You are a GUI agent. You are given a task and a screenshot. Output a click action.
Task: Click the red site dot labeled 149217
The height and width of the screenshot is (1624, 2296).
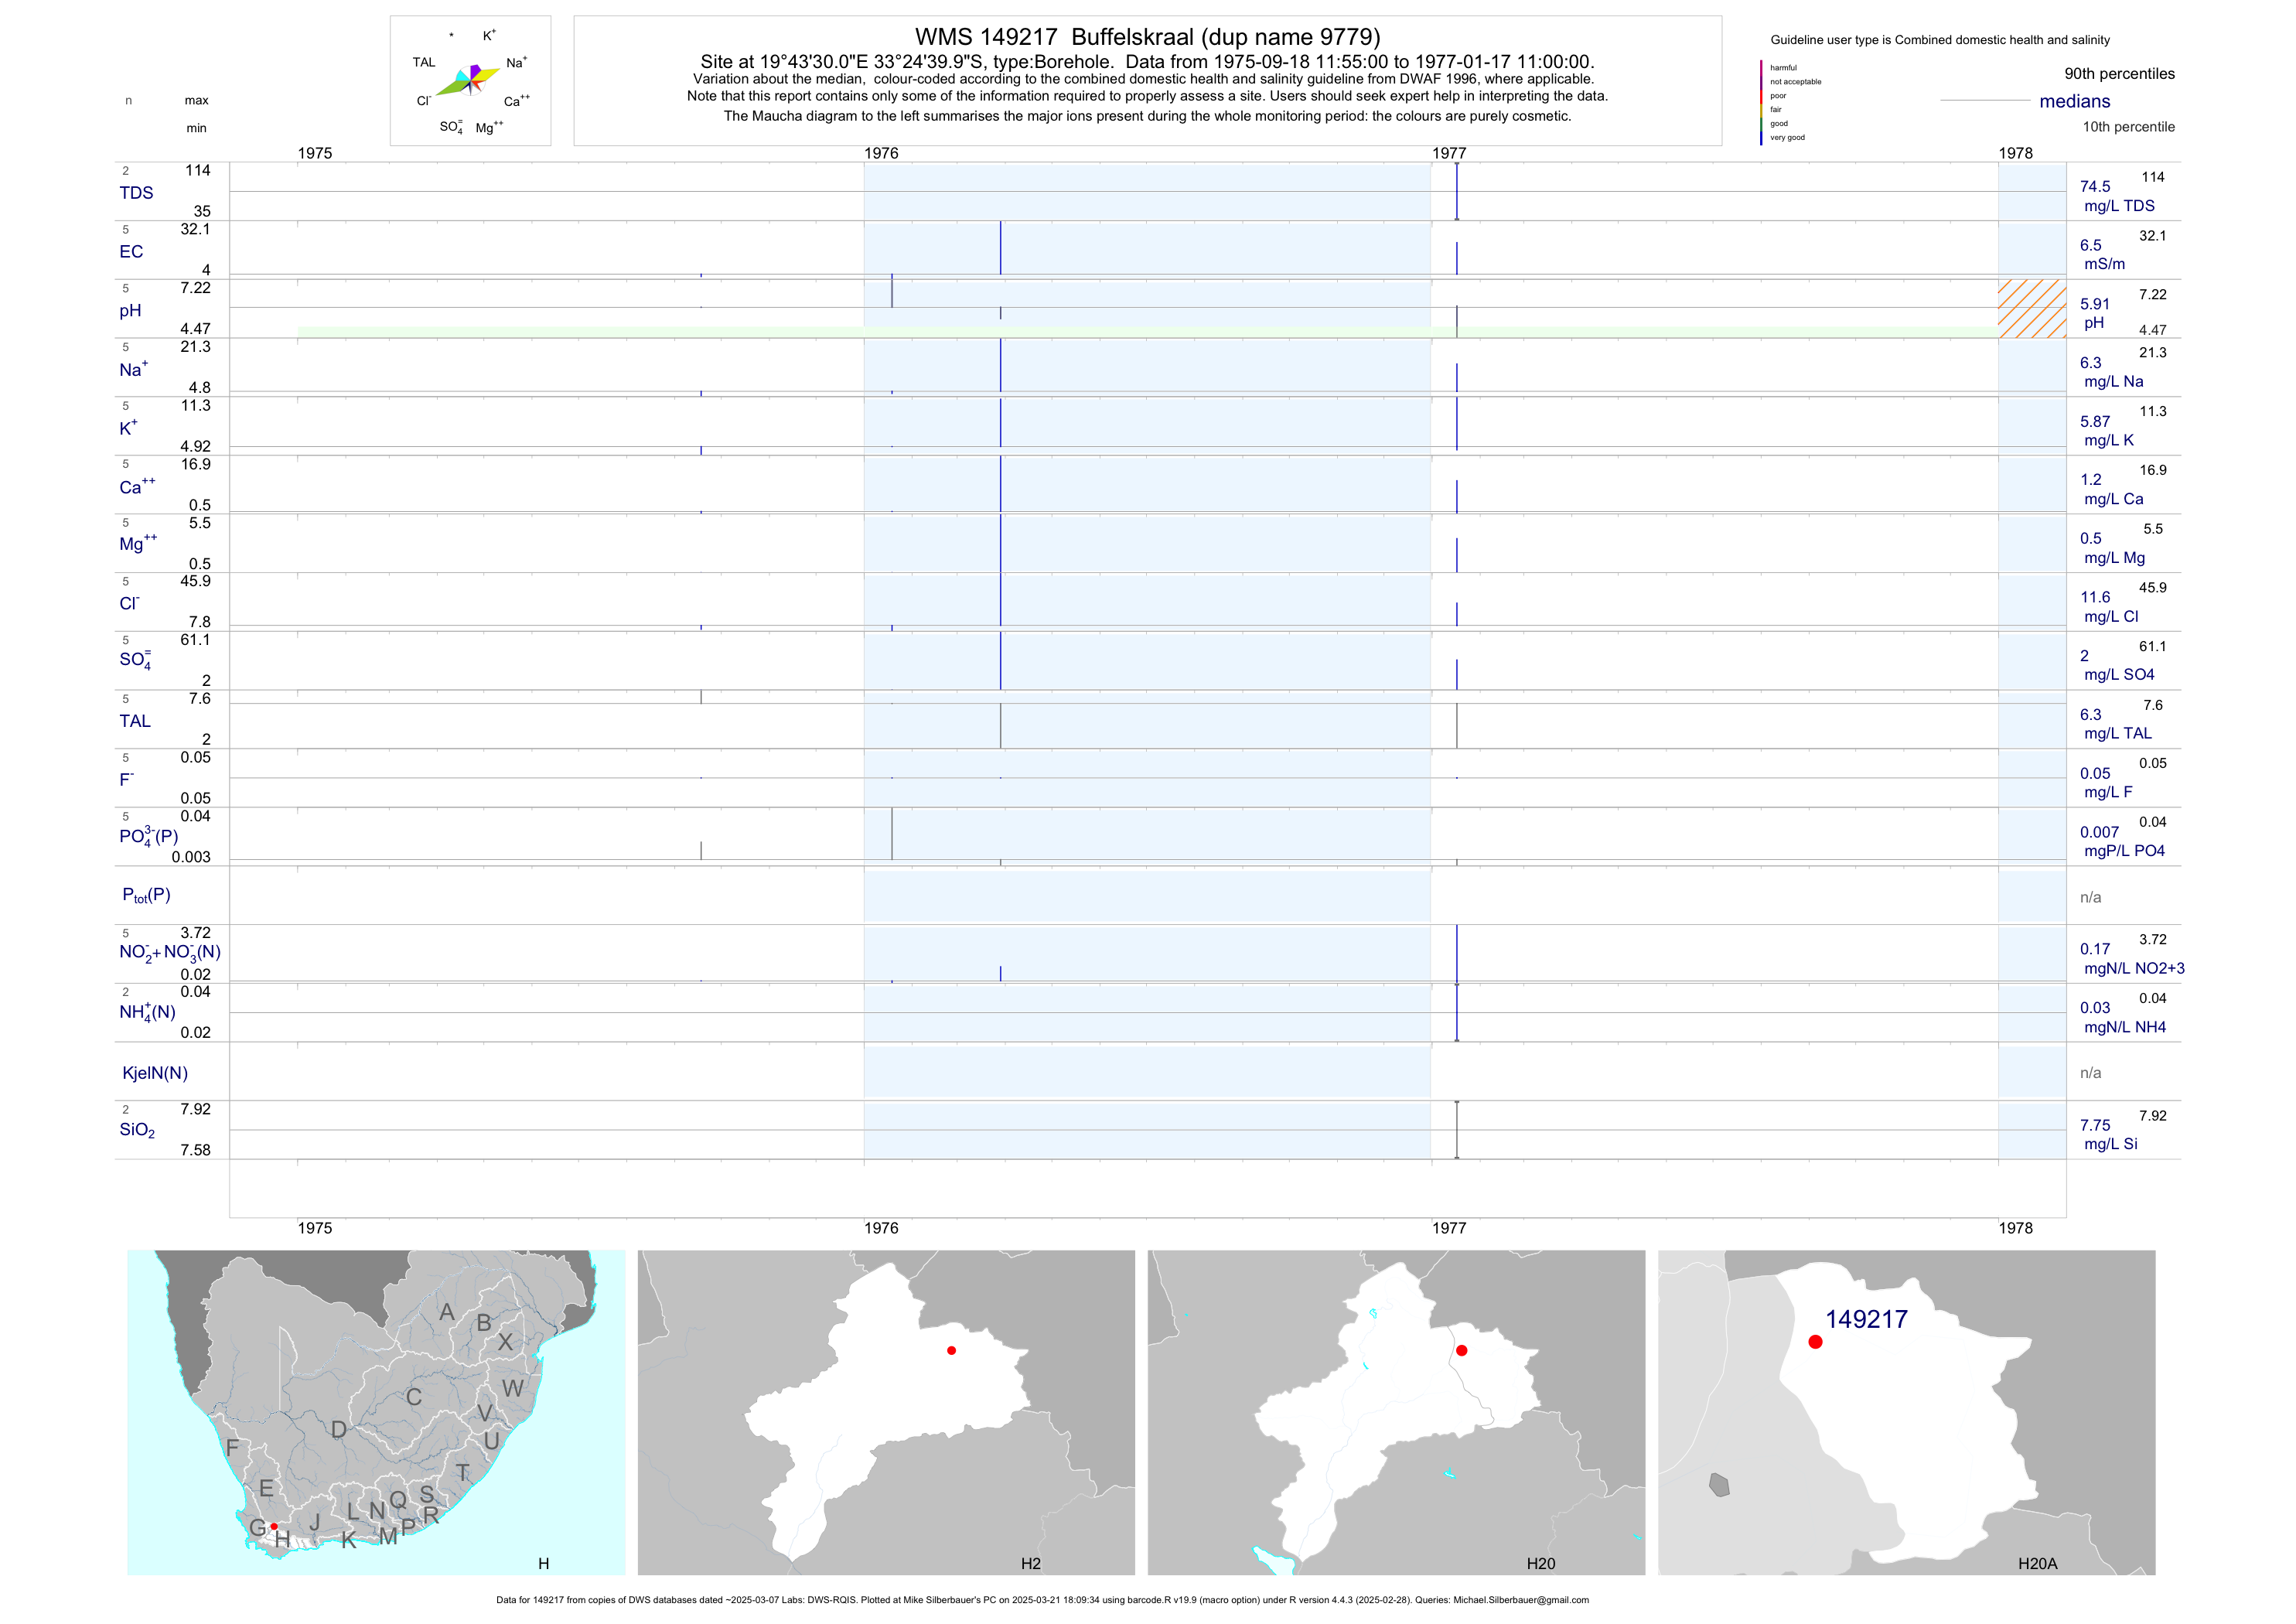tap(1815, 1342)
